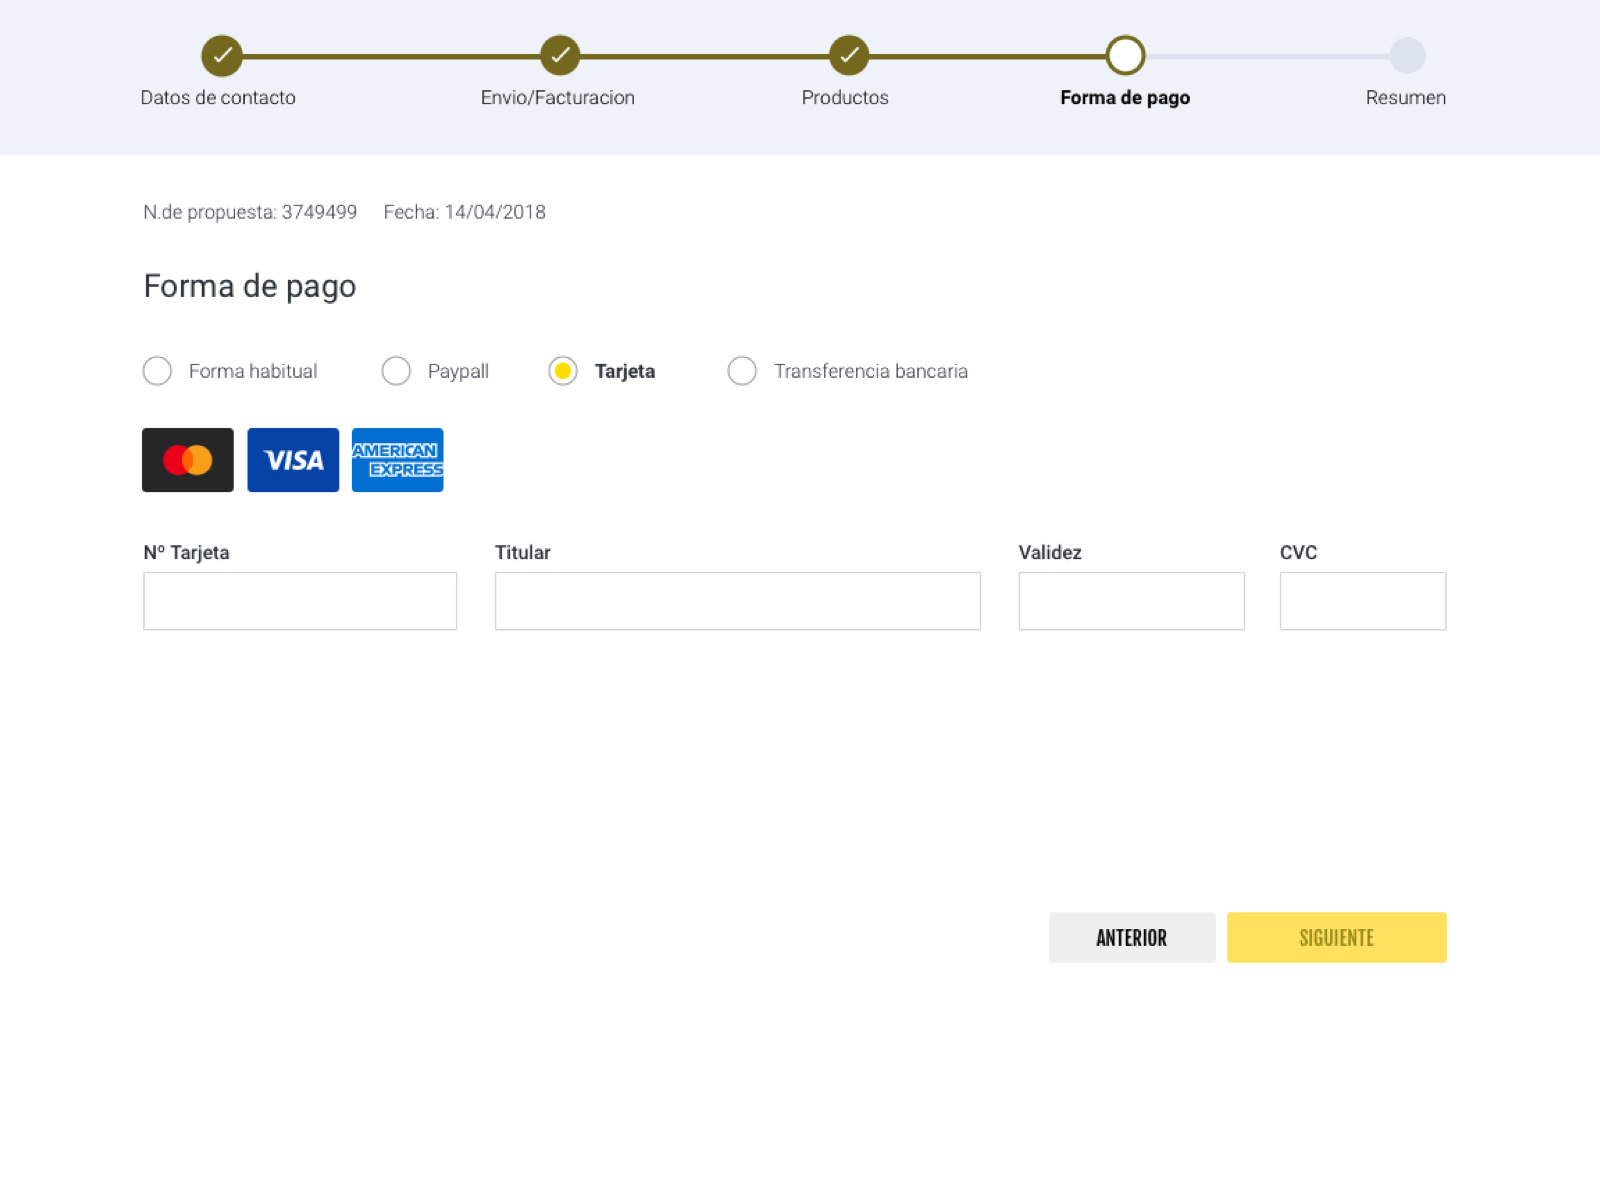
Task: Select the Transferencia bancaria payment option
Action: 742,371
